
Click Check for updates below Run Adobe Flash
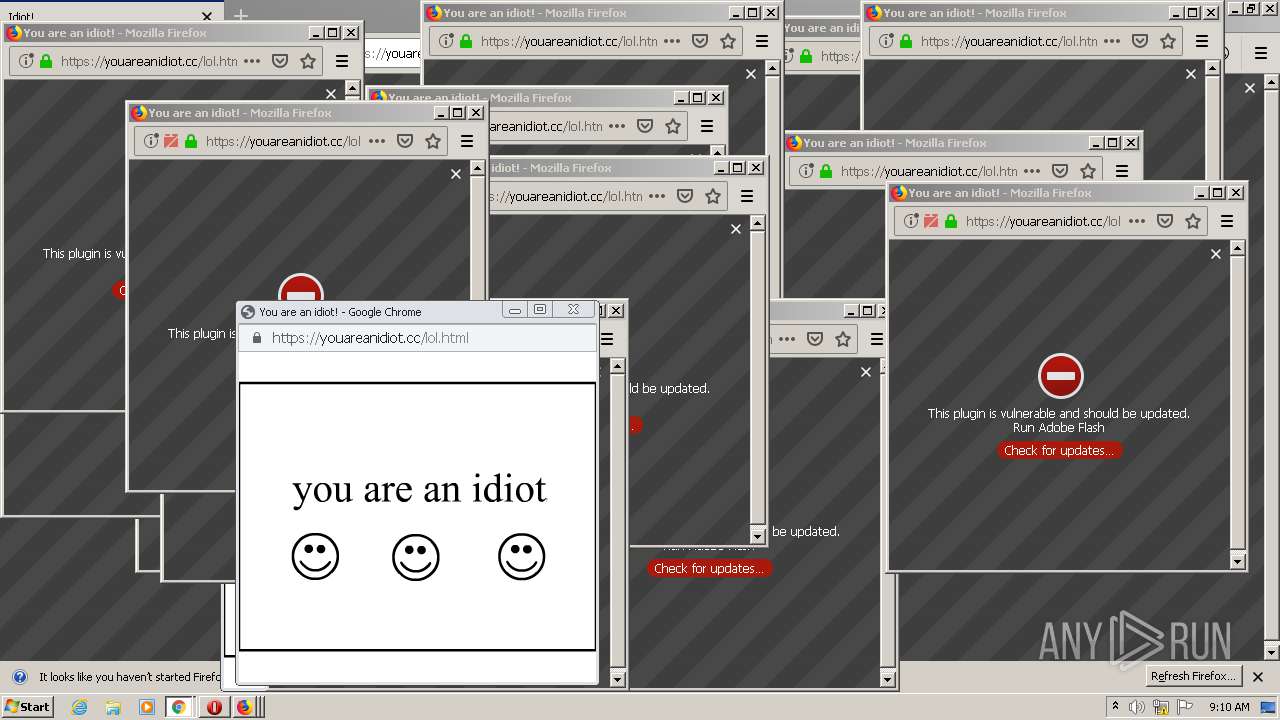[x=1059, y=450]
